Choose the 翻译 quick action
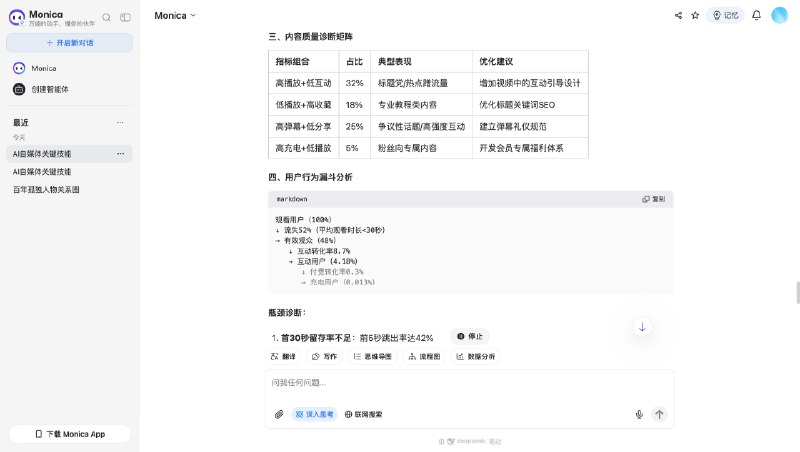 pos(283,357)
